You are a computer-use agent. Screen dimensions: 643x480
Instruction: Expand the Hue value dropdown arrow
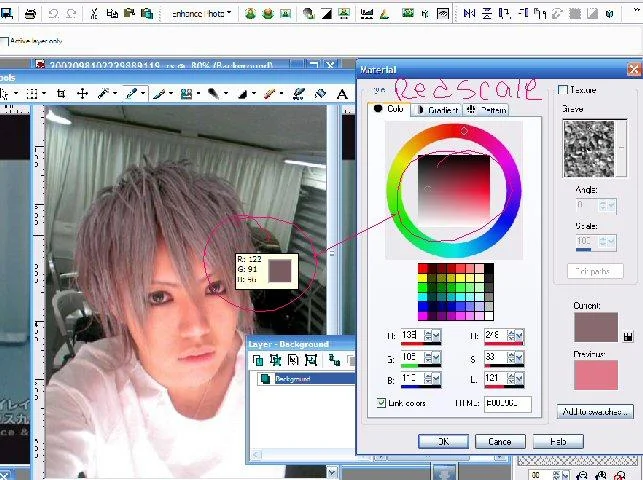click(519, 335)
